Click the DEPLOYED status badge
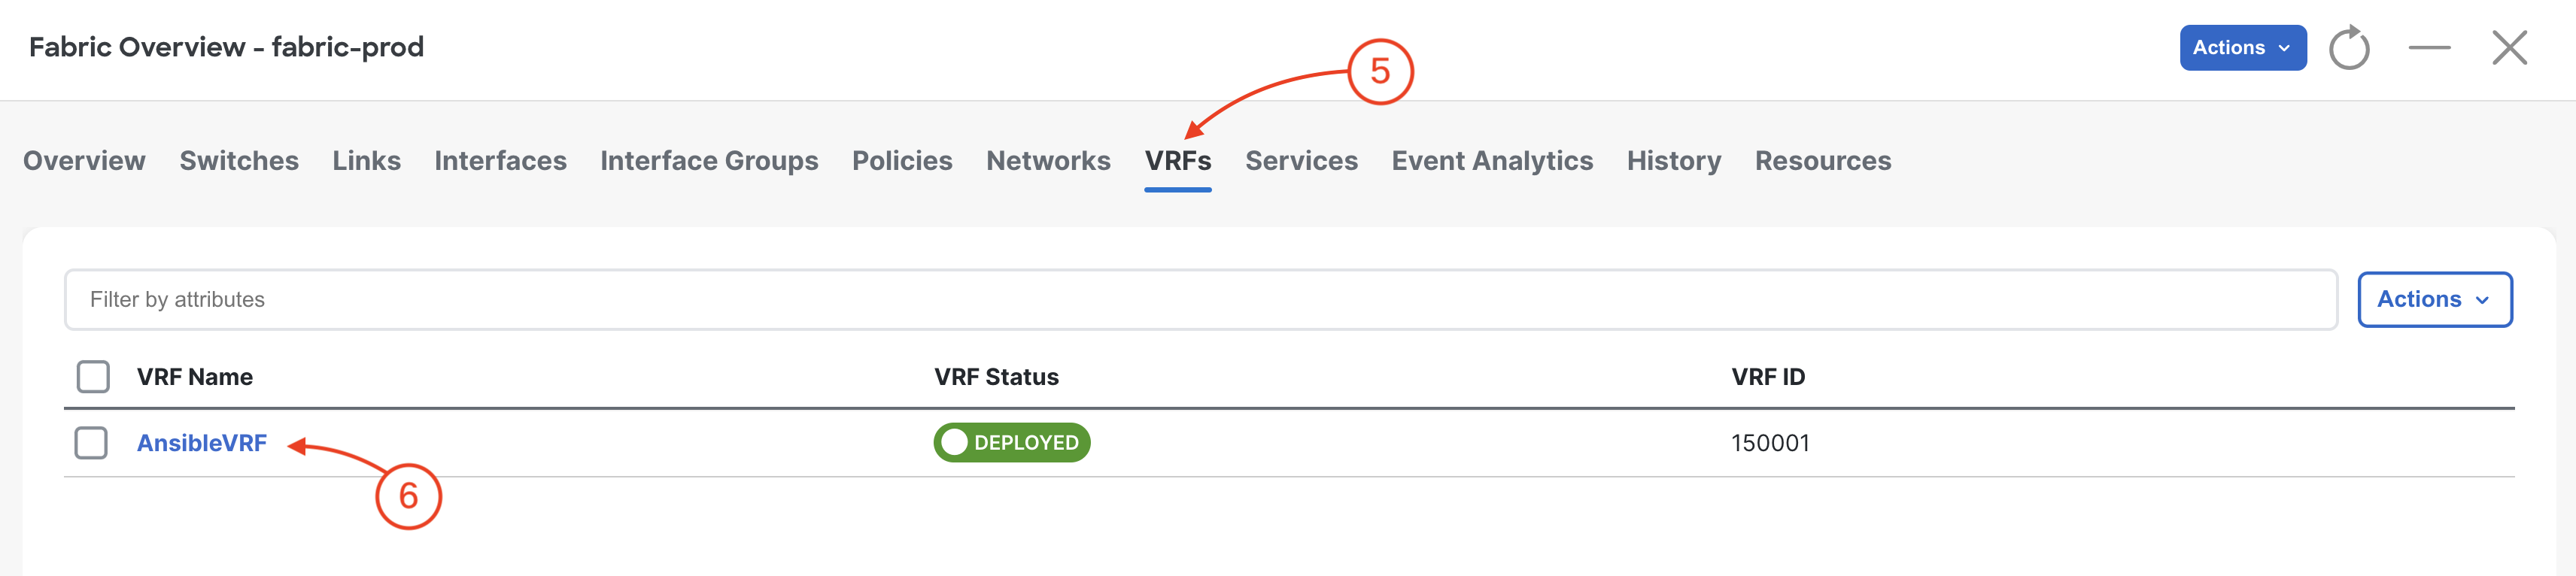 [1011, 443]
